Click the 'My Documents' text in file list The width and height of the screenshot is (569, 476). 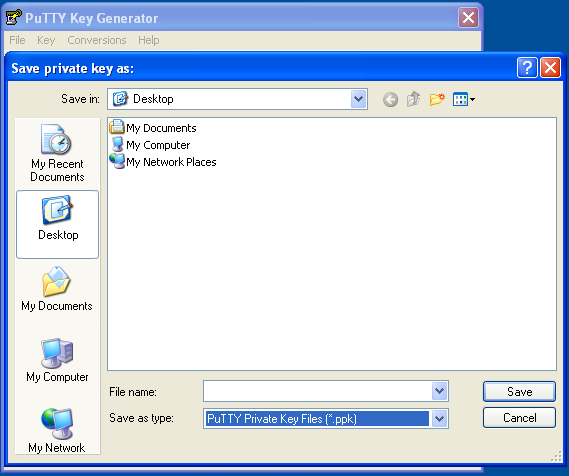[x=161, y=128]
